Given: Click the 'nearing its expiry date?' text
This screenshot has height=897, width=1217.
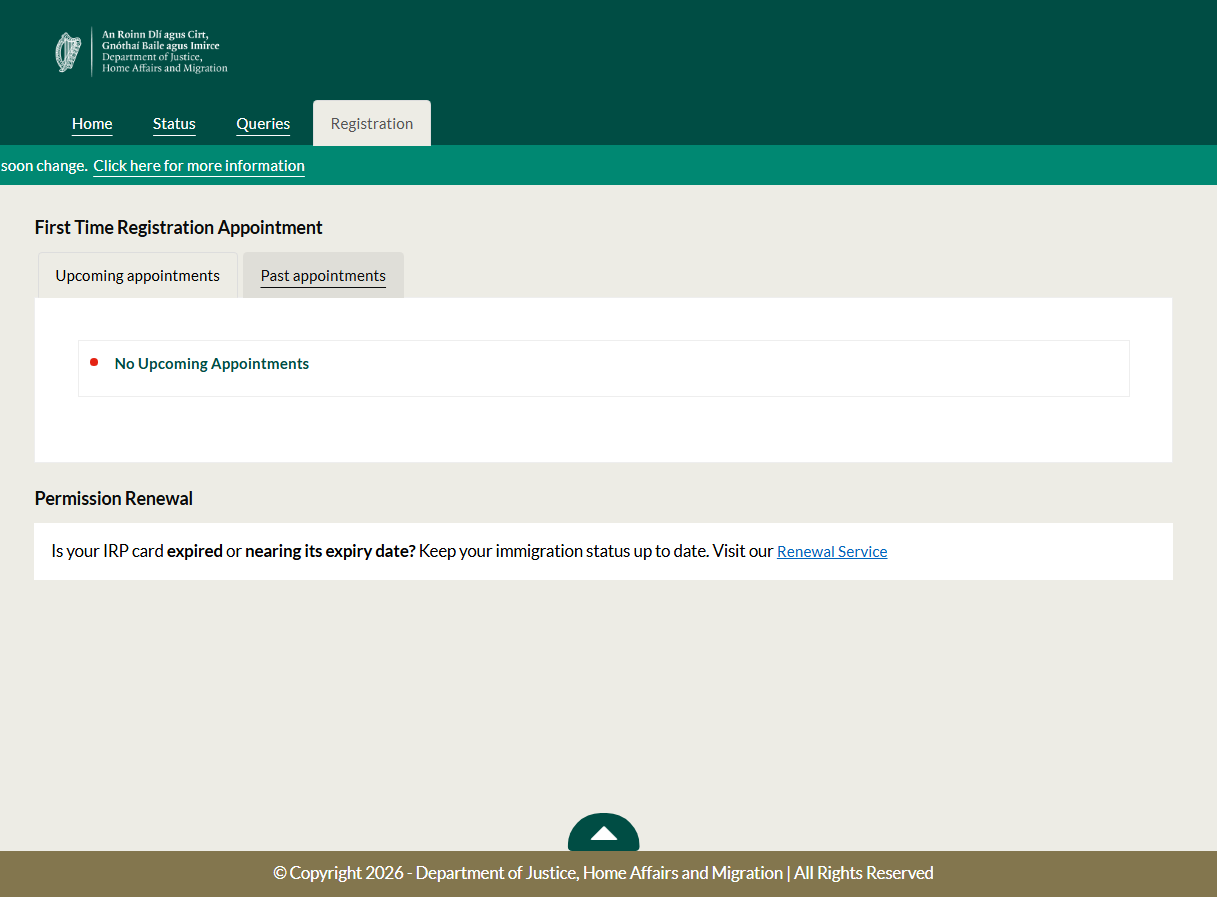Looking at the screenshot, I should pyautogui.click(x=330, y=551).
